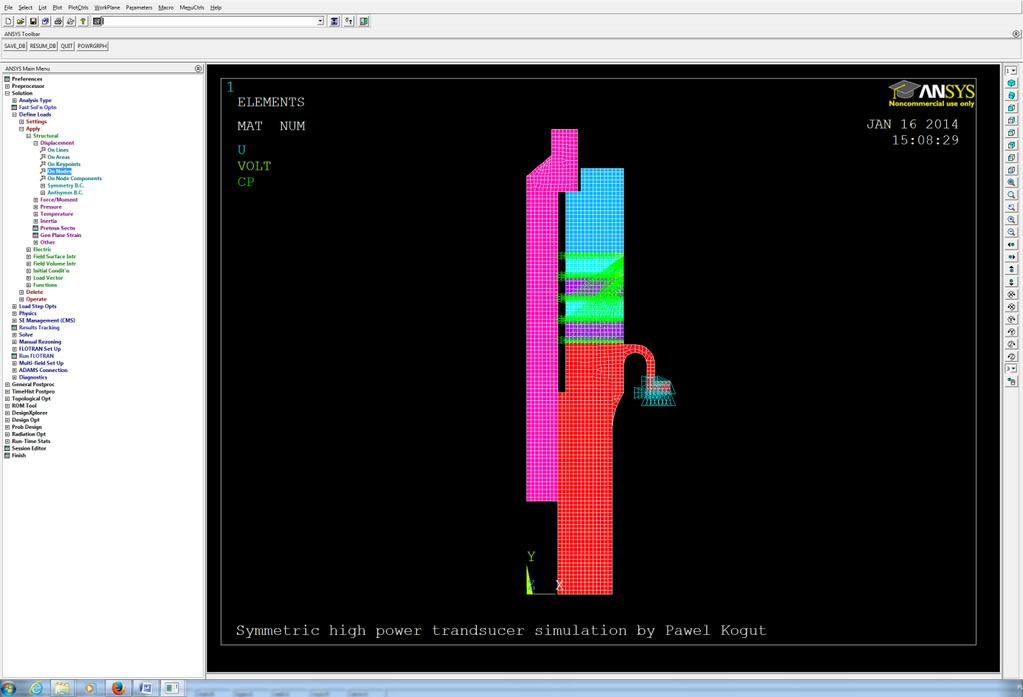Collapse the Solution tree node
This screenshot has height=697, width=1023.
point(7,93)
